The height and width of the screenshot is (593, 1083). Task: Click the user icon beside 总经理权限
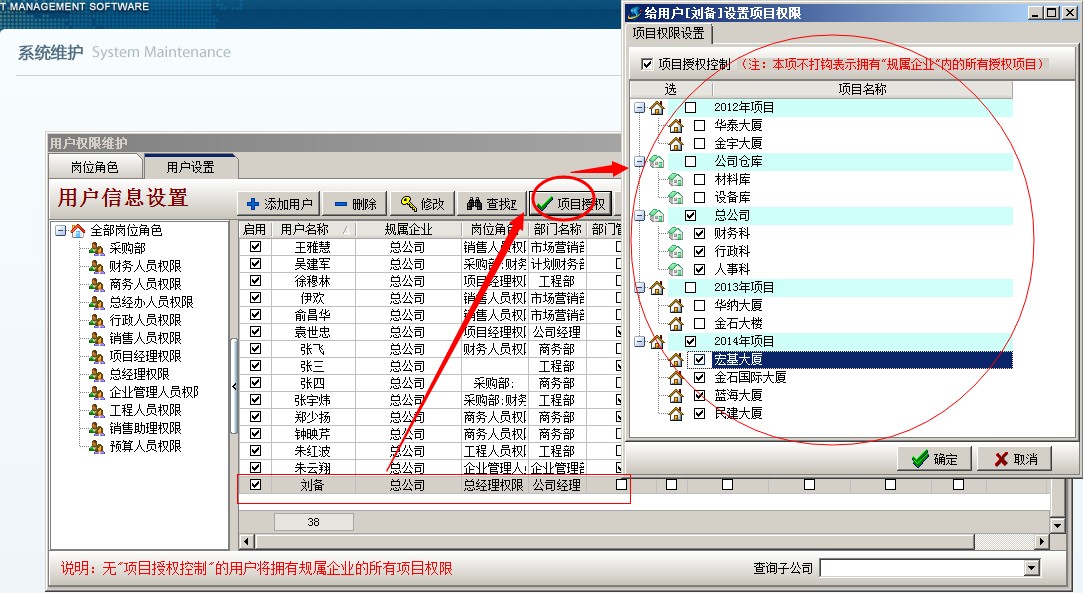[96, 375]
